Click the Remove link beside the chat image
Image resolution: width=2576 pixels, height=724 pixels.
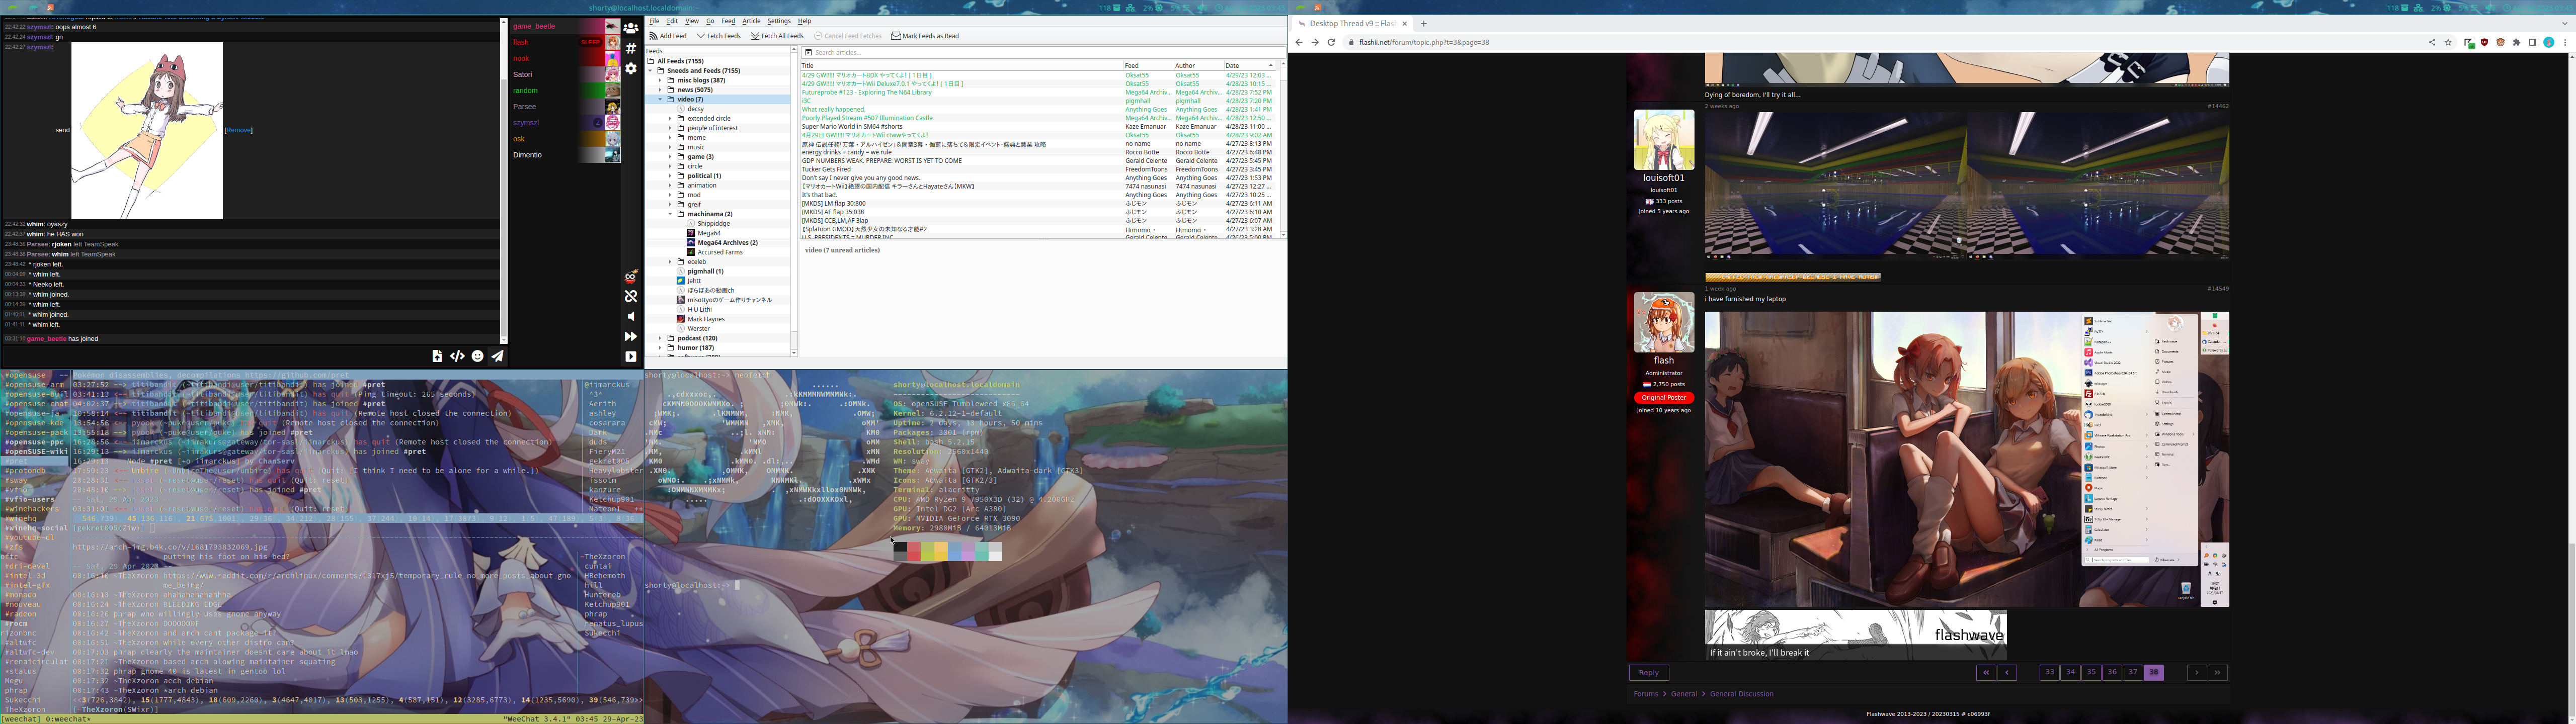[x=238, y=130]
